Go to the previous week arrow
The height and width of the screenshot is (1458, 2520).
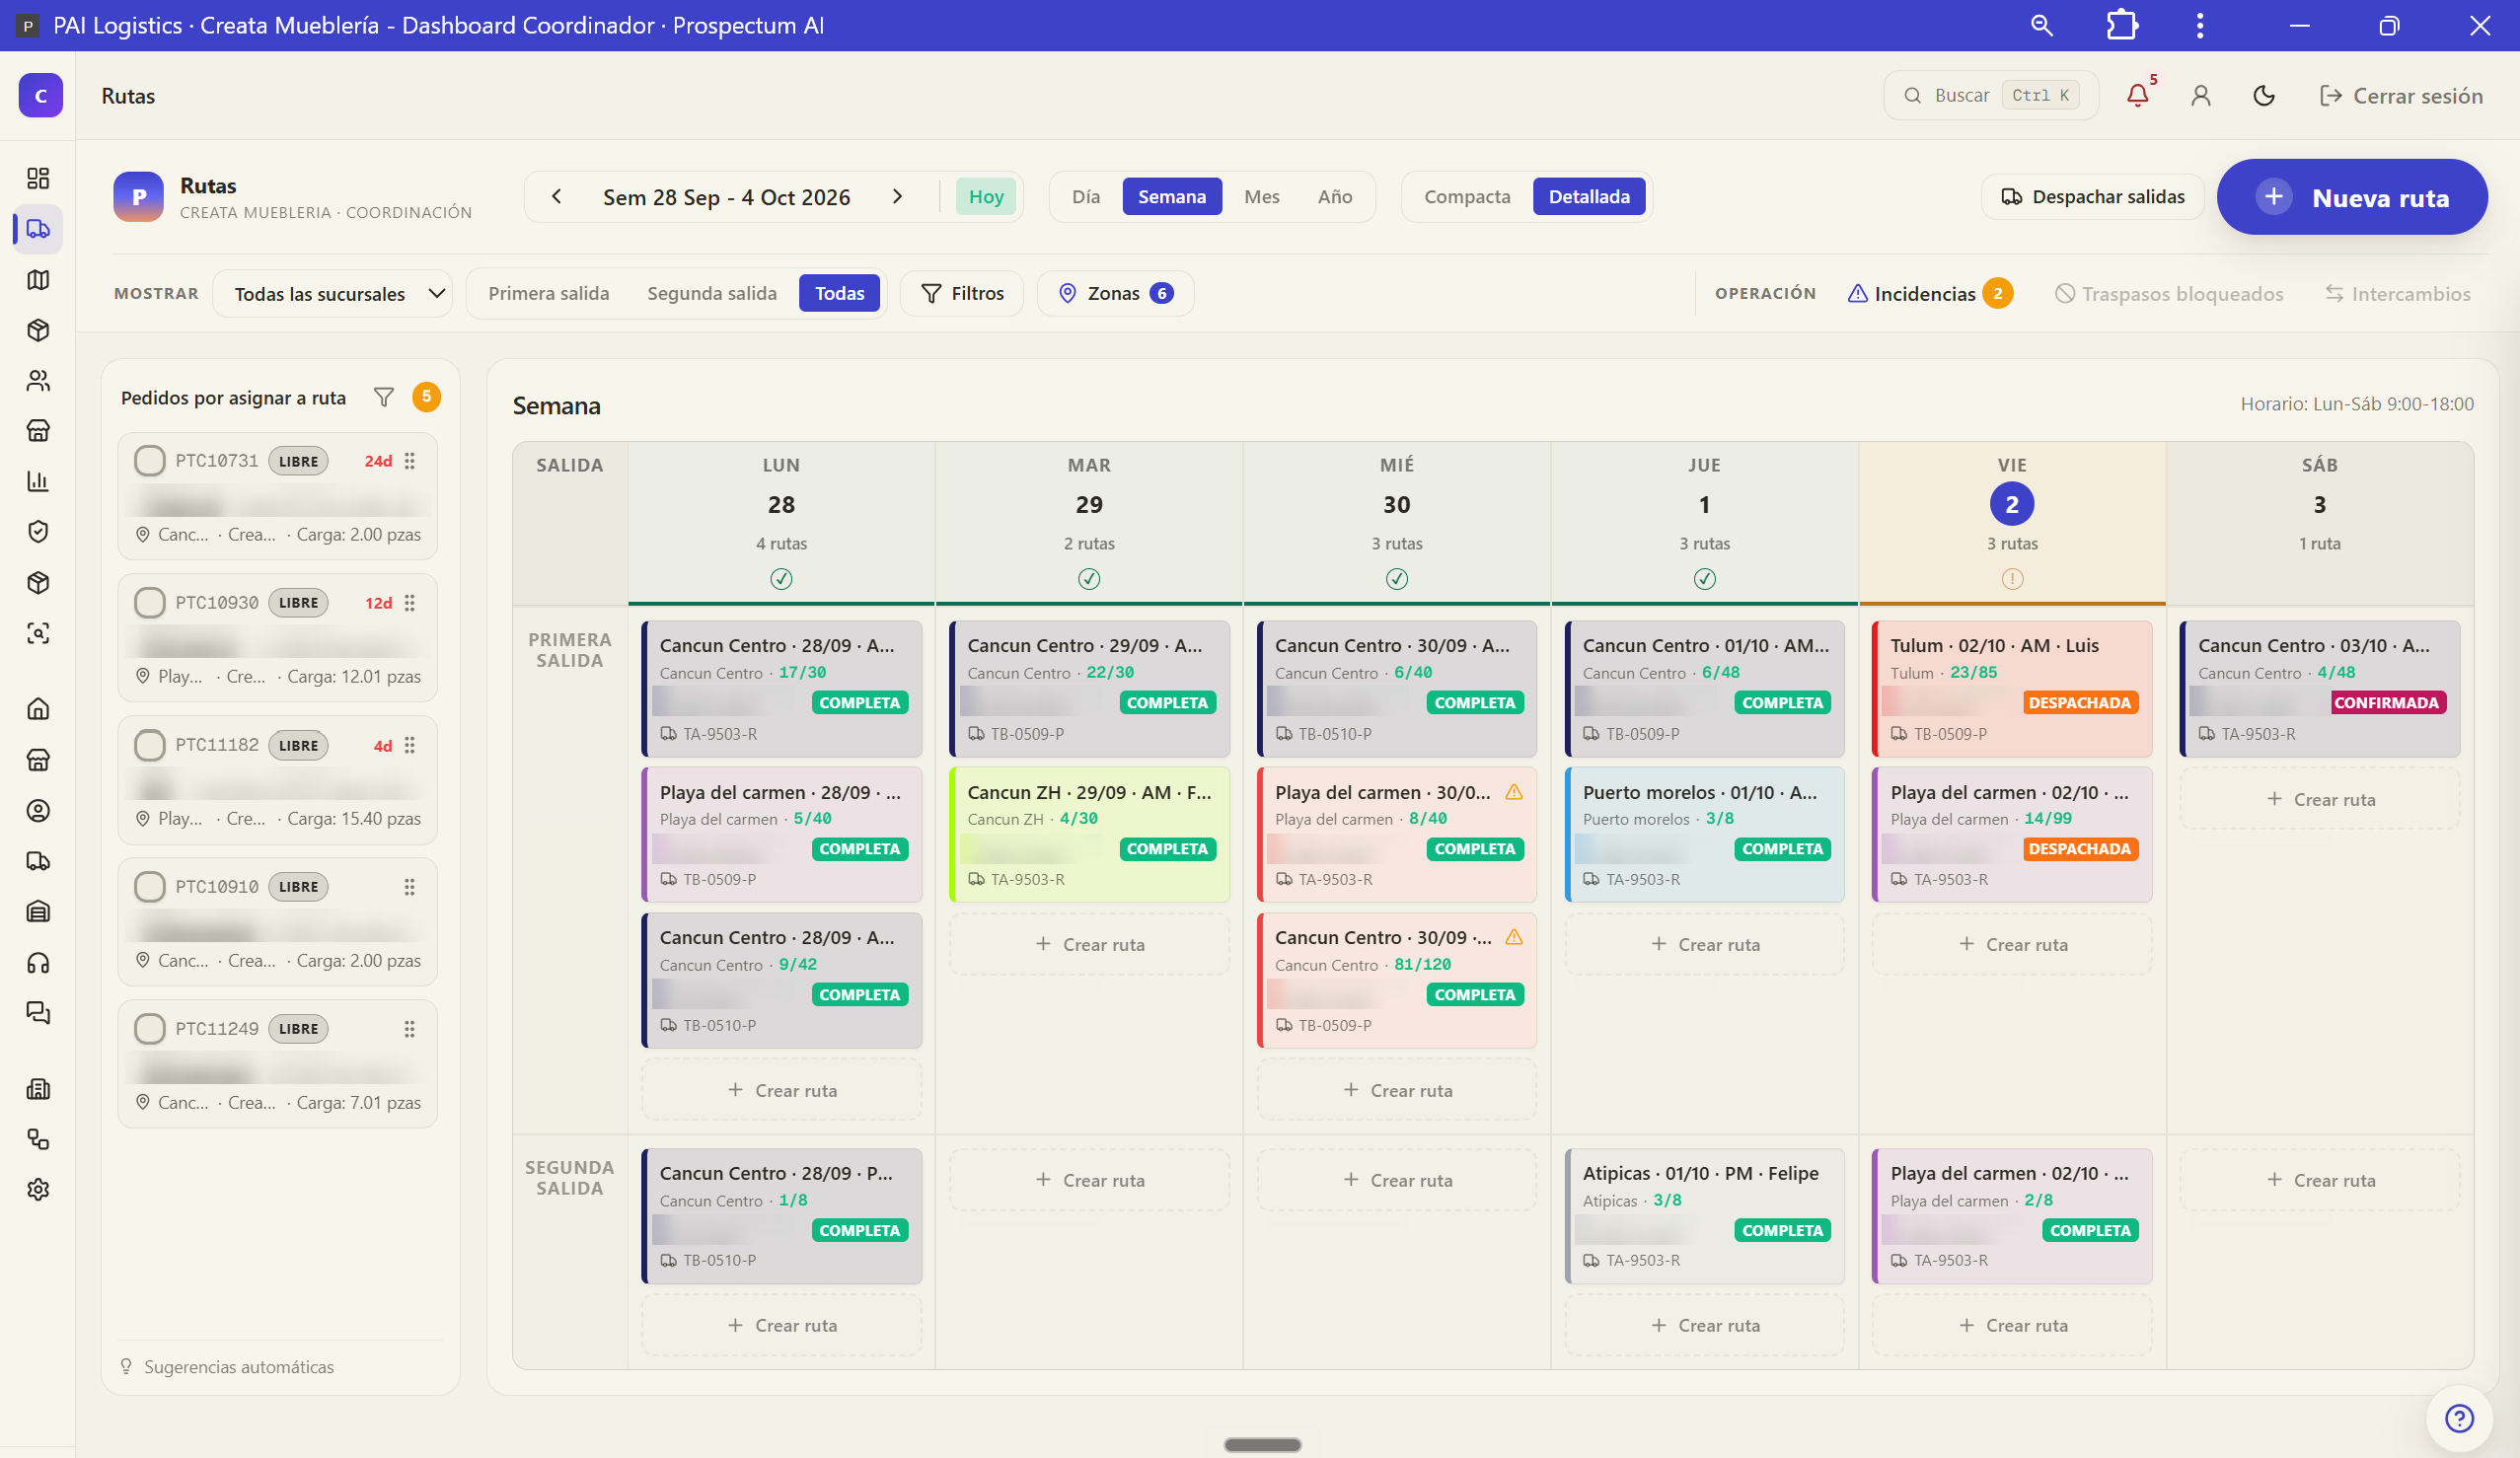point(557,197)
